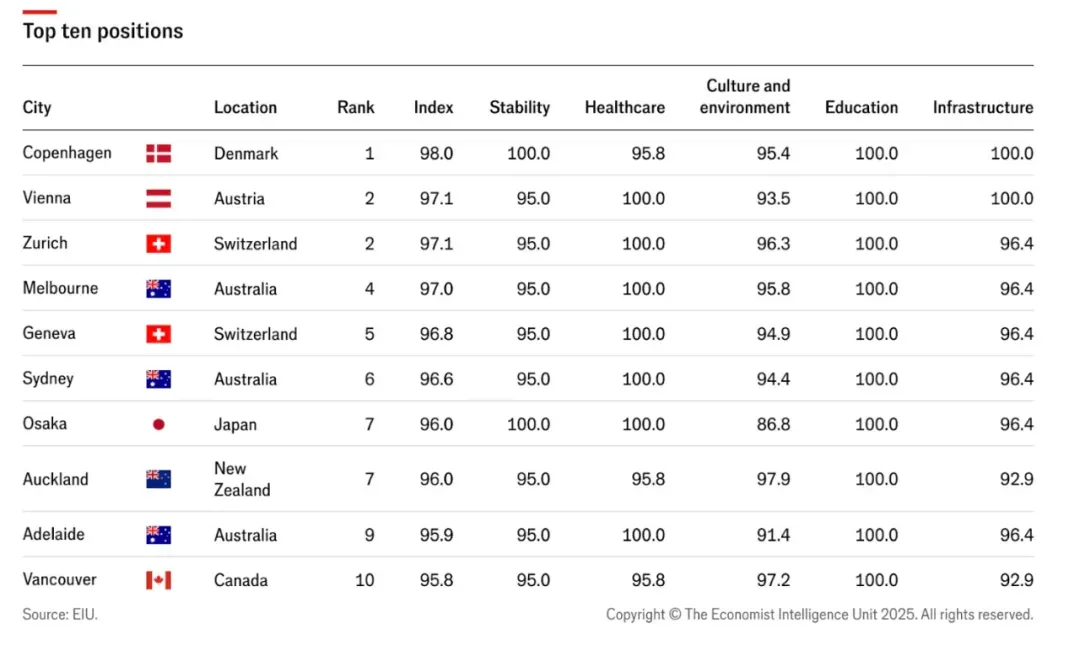Click Vancouver's index value 95.8
Viewport: 1080px width, 651px height.
coord(436,580)
